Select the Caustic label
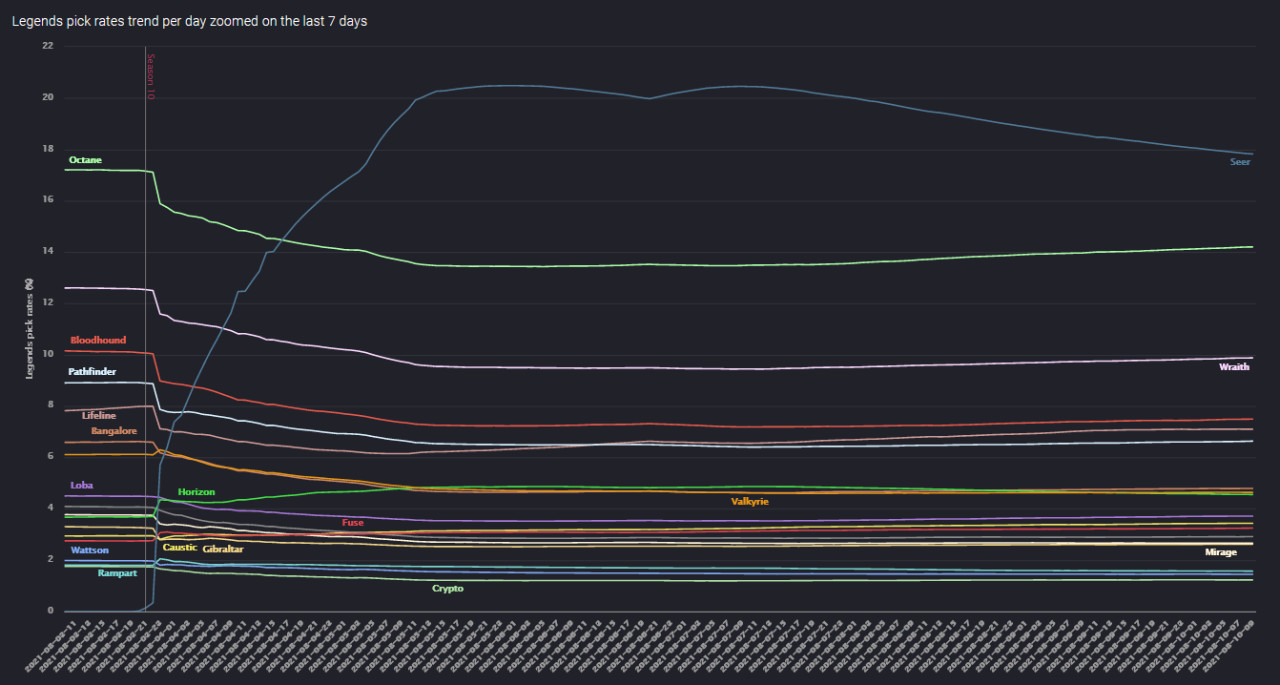The width and height of the screenshot is (1280, 685). 180,547
